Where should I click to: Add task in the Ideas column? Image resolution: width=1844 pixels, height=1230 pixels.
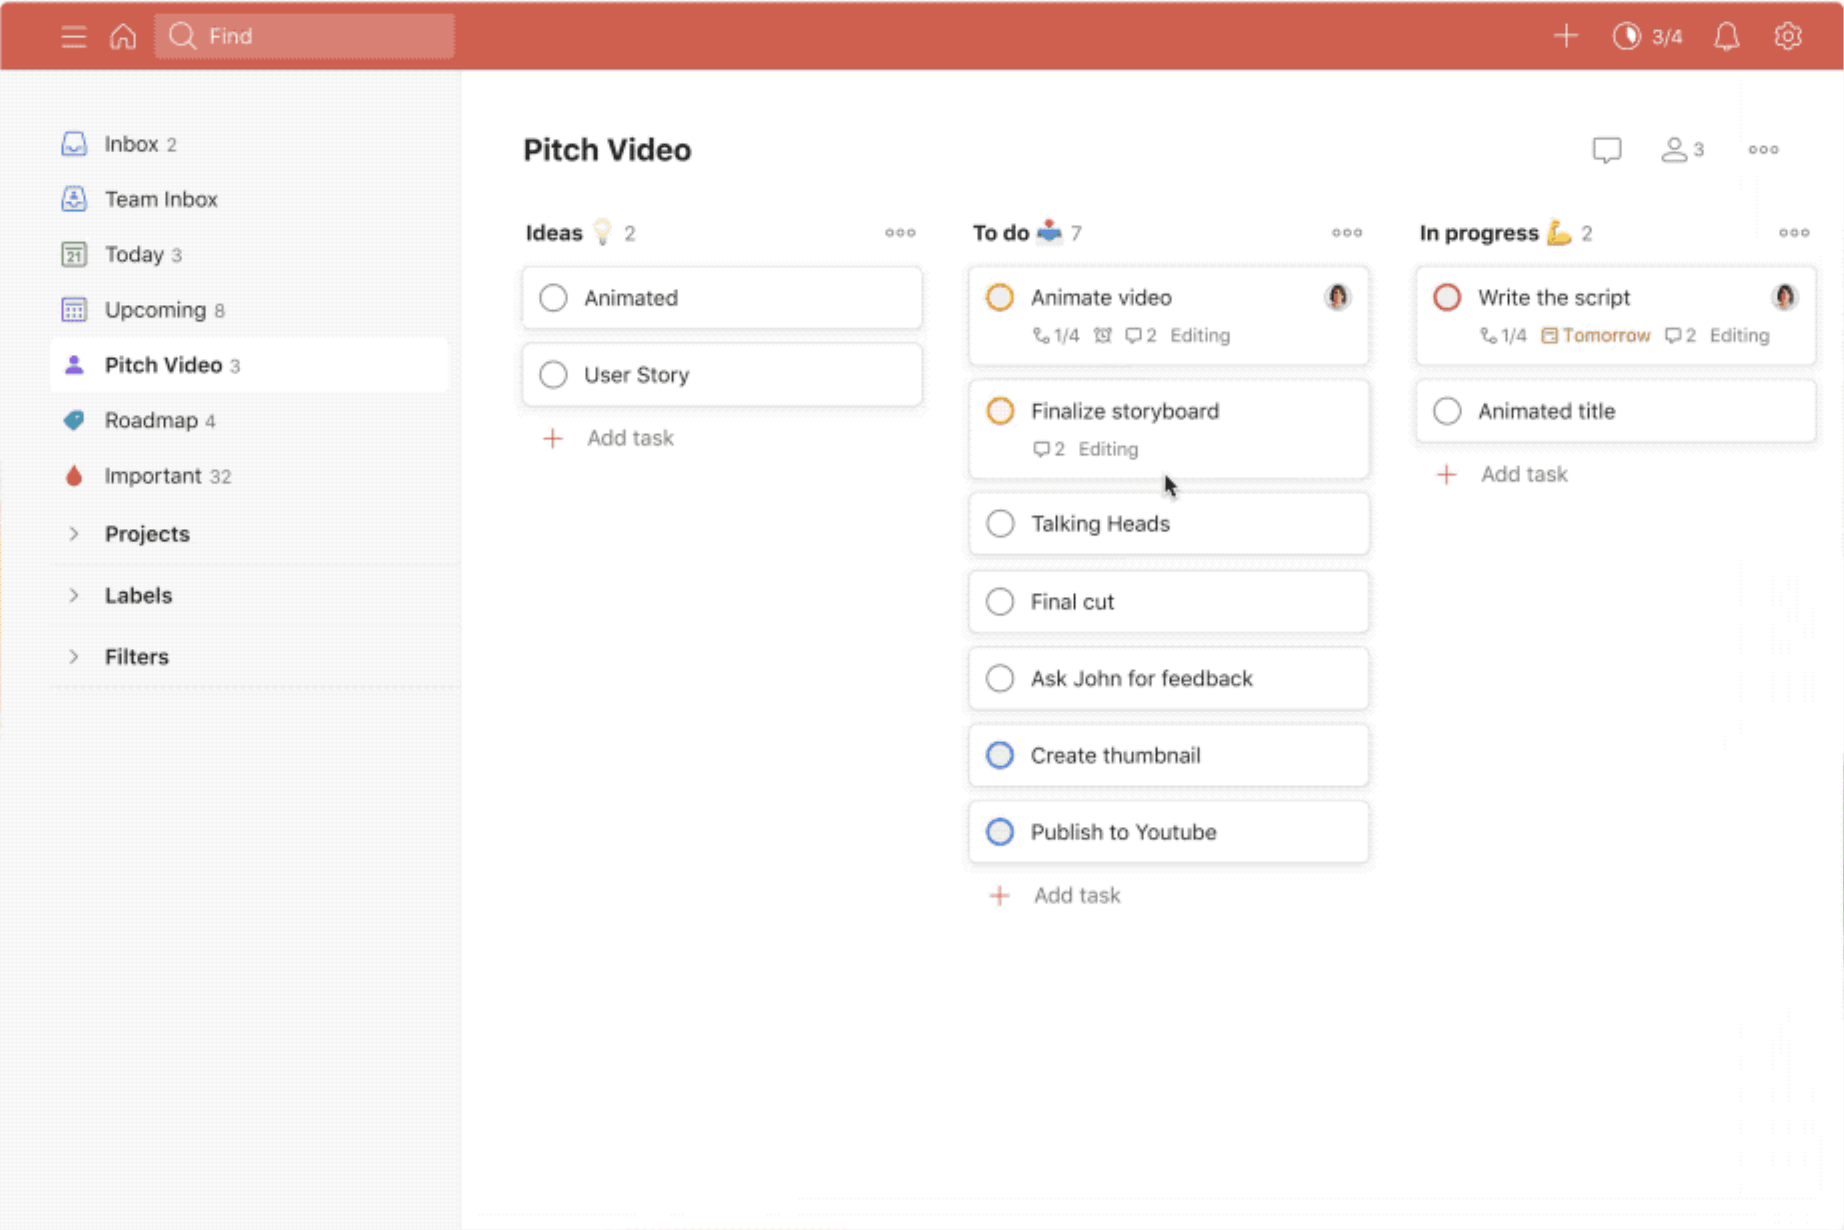pos(629,438)
